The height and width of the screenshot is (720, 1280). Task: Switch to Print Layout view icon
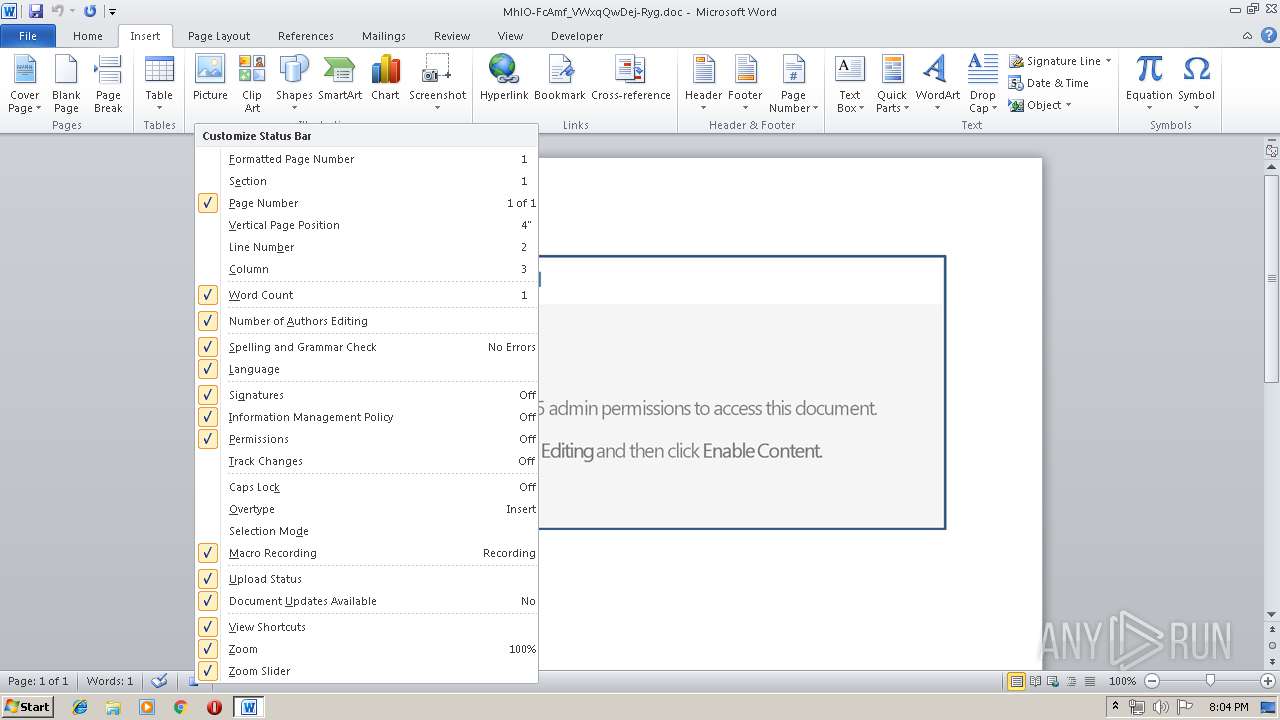[1016, 681]
